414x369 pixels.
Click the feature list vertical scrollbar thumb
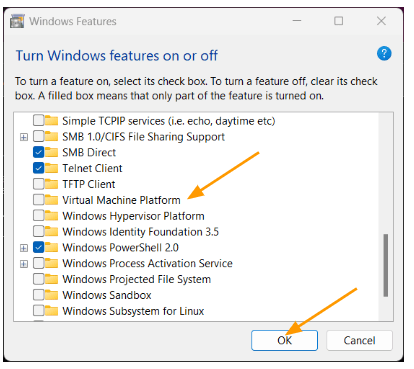[x=386, y=265]
